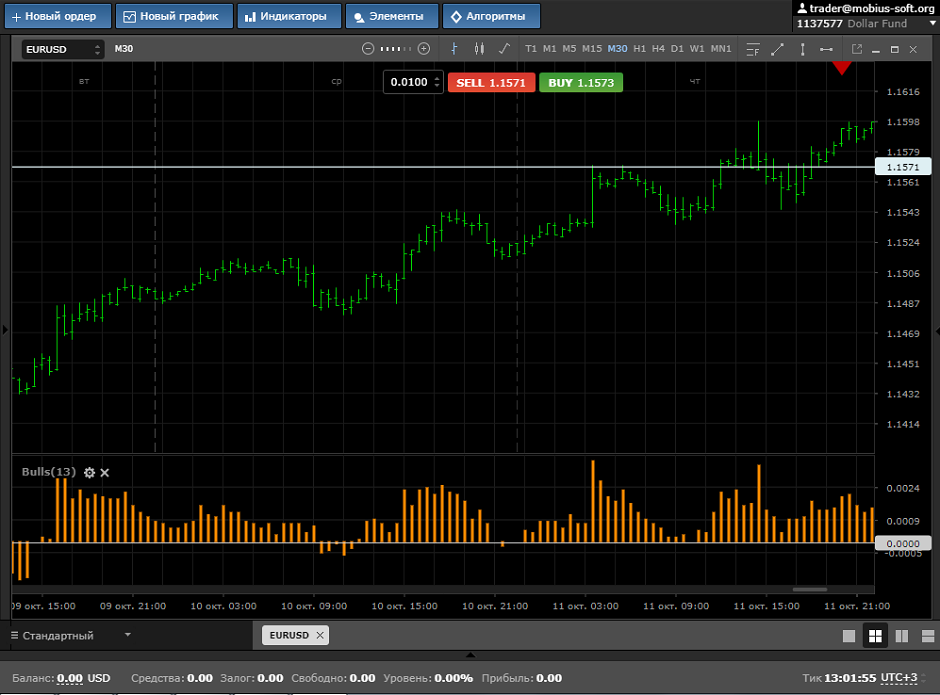Click the Уровень 0.00% value
This screenshot has height=695, width=940.
point(454,678)
